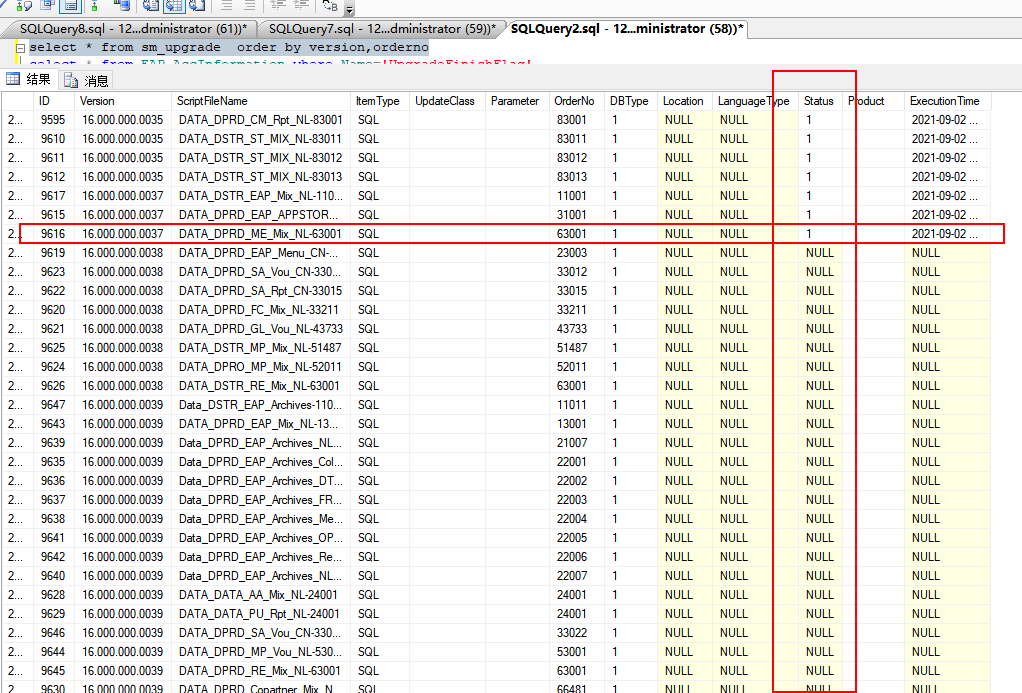Open the 消息 messages tab
This screenshot has height=693, width=1022.
pyautogui.click(x=87, y=80)
